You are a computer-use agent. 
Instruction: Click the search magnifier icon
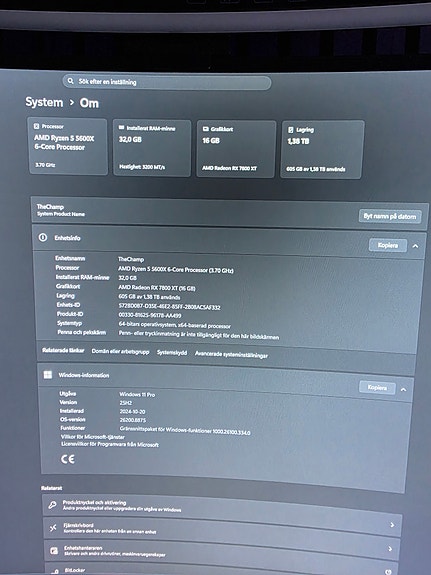pyautogui.click(x=70, y=81)
